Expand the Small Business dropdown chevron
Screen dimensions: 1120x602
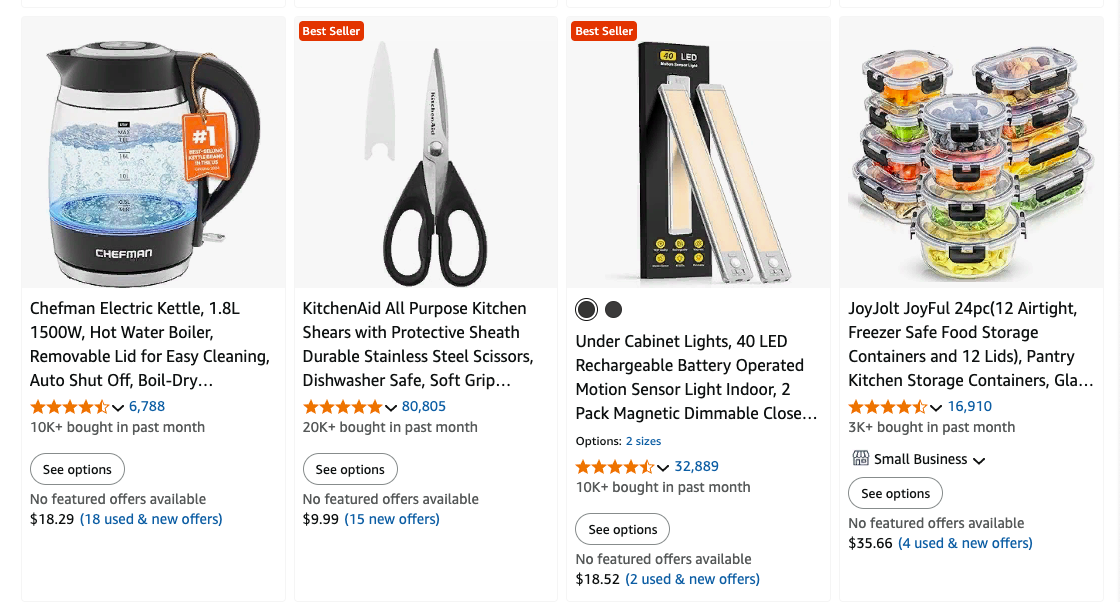979,460
